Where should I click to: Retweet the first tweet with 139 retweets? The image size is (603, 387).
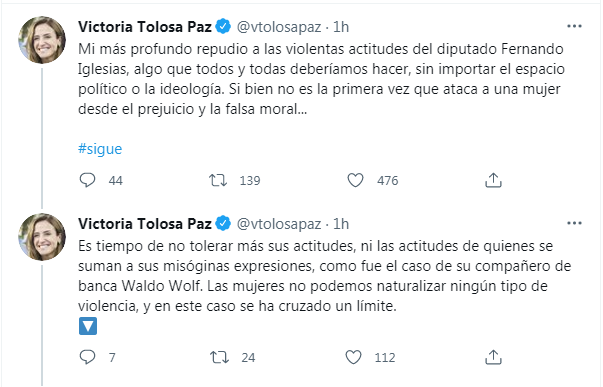218,180
